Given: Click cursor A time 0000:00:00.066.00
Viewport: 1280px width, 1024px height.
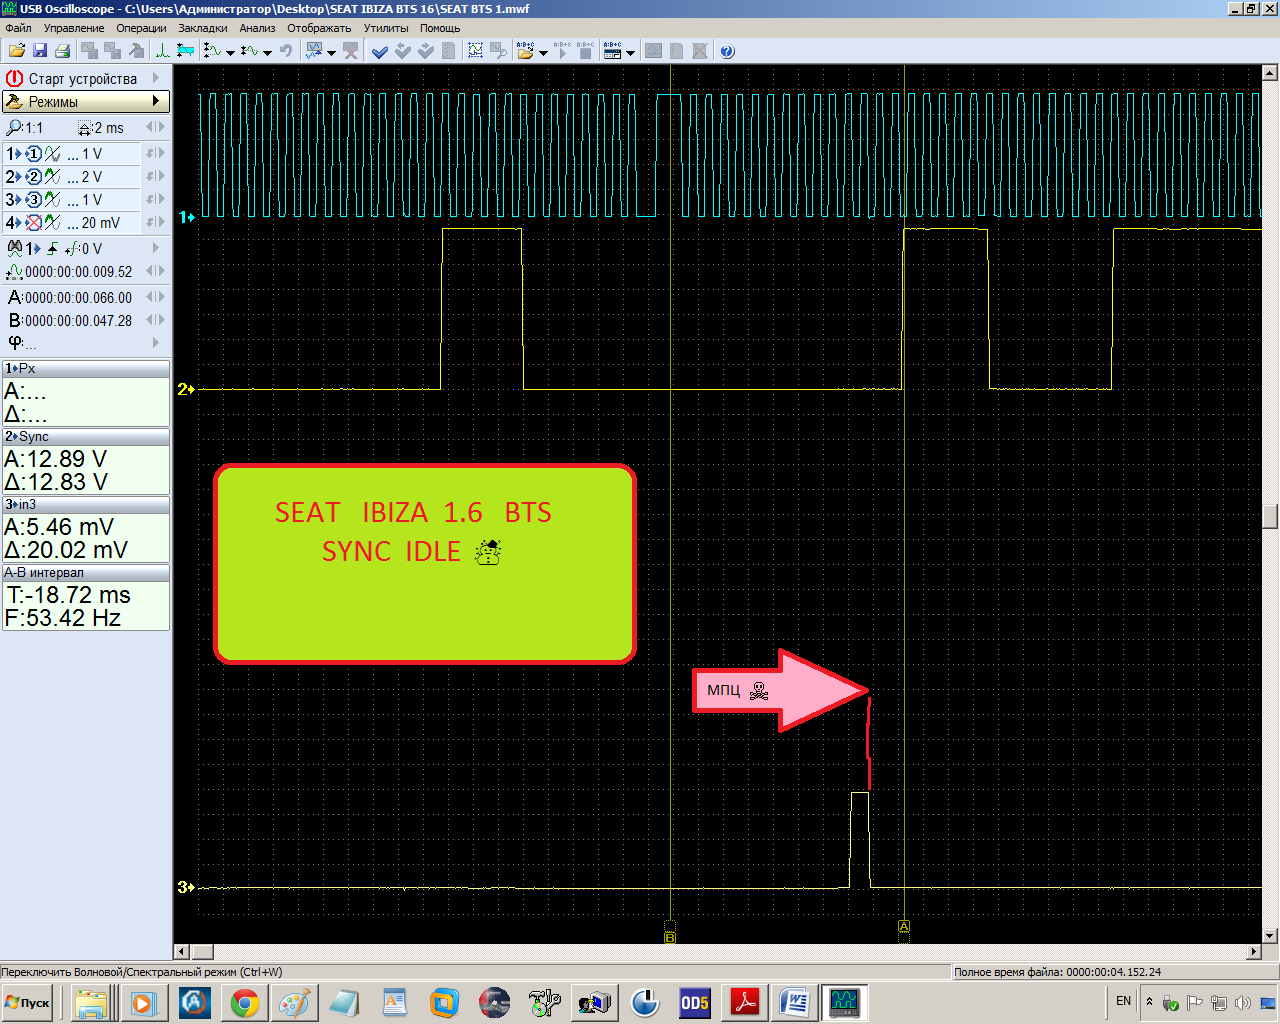Looking at the screenshot, I should (x=78, y=298).
